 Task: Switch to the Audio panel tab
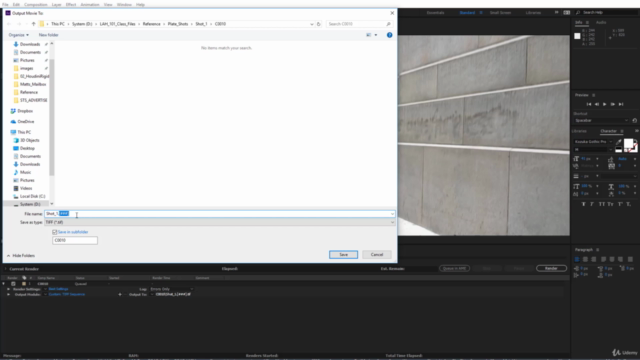tap(601, 22)
